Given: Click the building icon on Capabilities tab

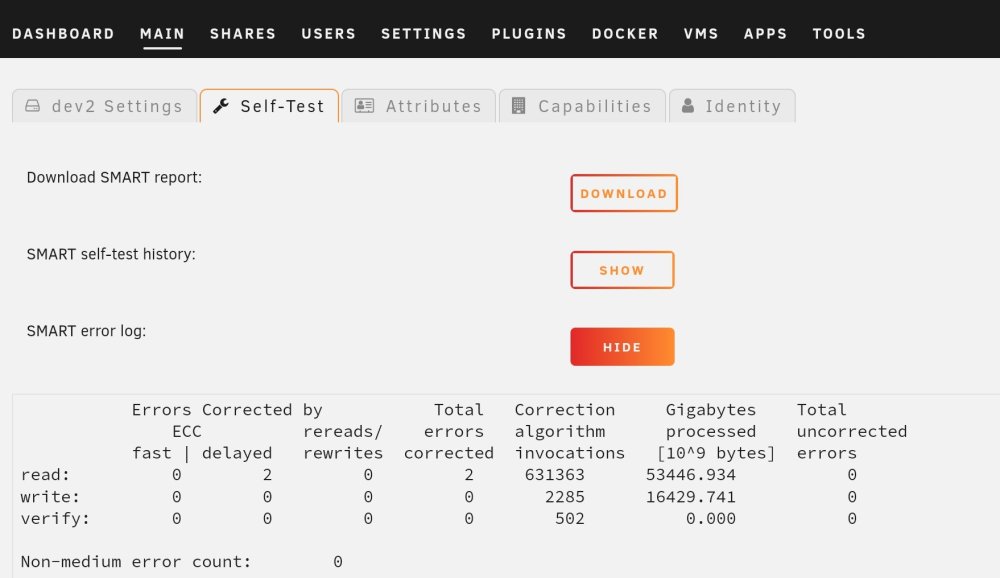Looking at the screenshot, I should pos(518,106).
